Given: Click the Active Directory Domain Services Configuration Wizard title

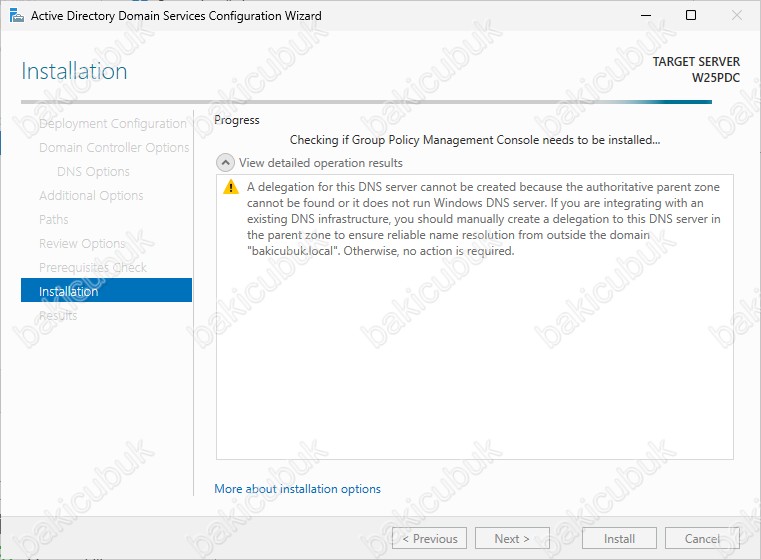Looking at the screenshot, I should pos(176,16).
